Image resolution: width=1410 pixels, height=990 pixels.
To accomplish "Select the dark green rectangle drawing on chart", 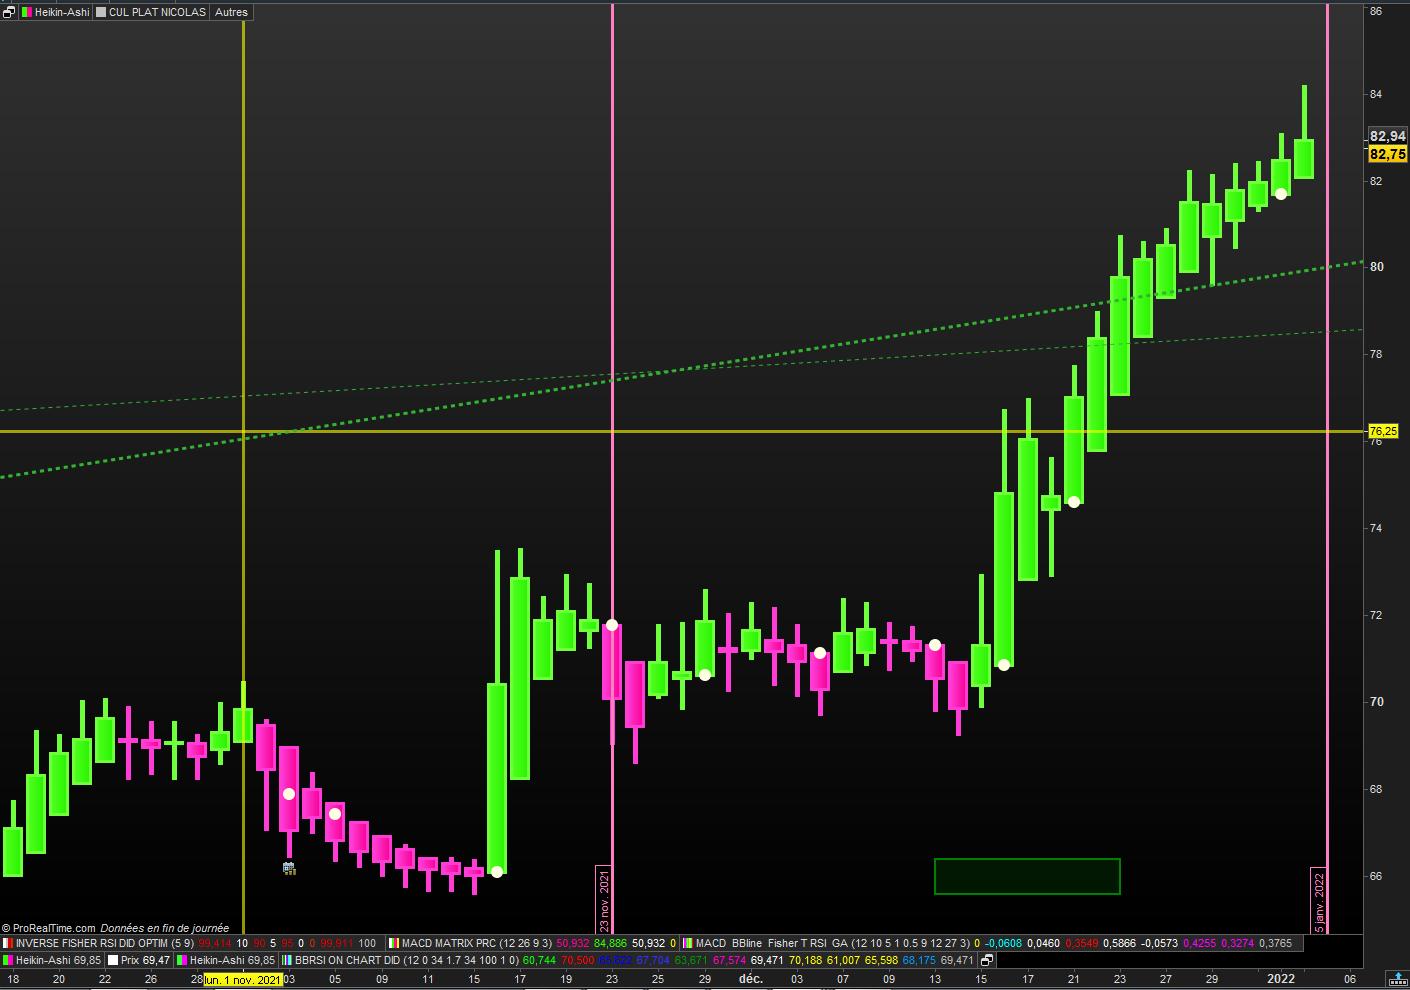I will point(1027,876).
